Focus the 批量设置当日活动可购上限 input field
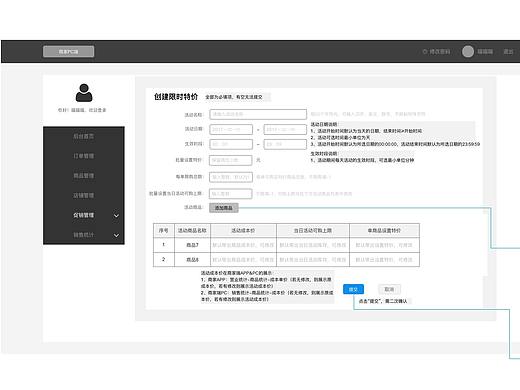The height and width of the screenshot is (390, 520). (231, 194)
